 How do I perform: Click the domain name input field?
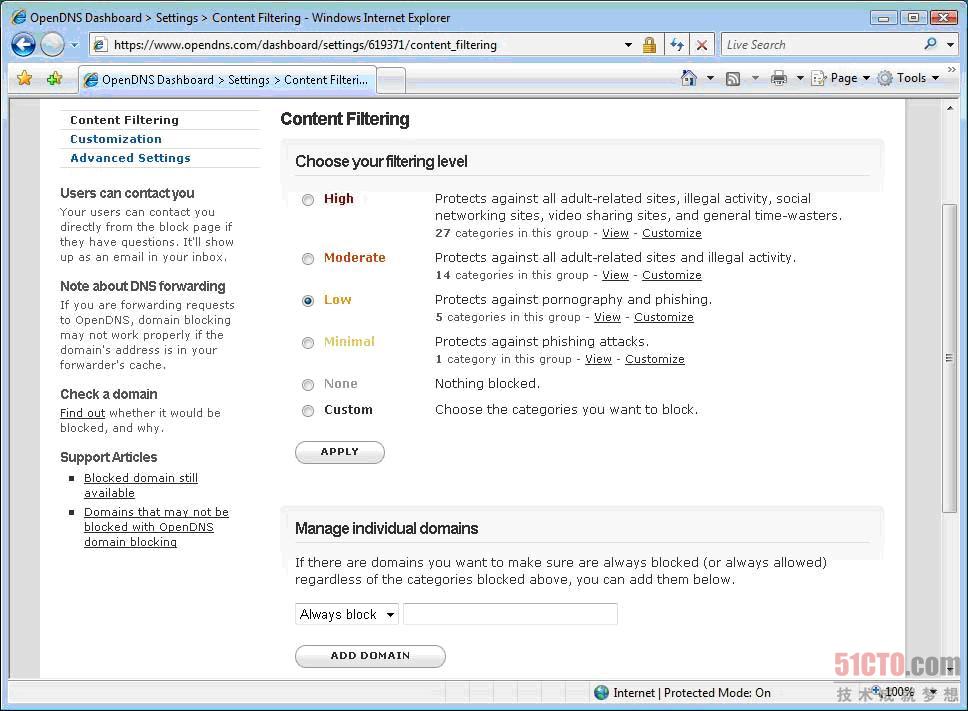(x=510, y=614)
